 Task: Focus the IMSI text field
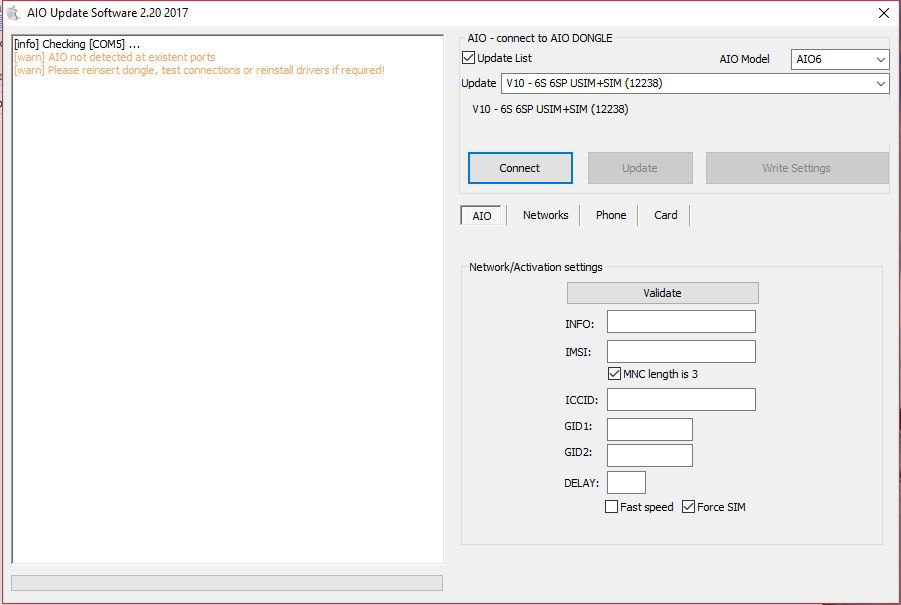681,352
